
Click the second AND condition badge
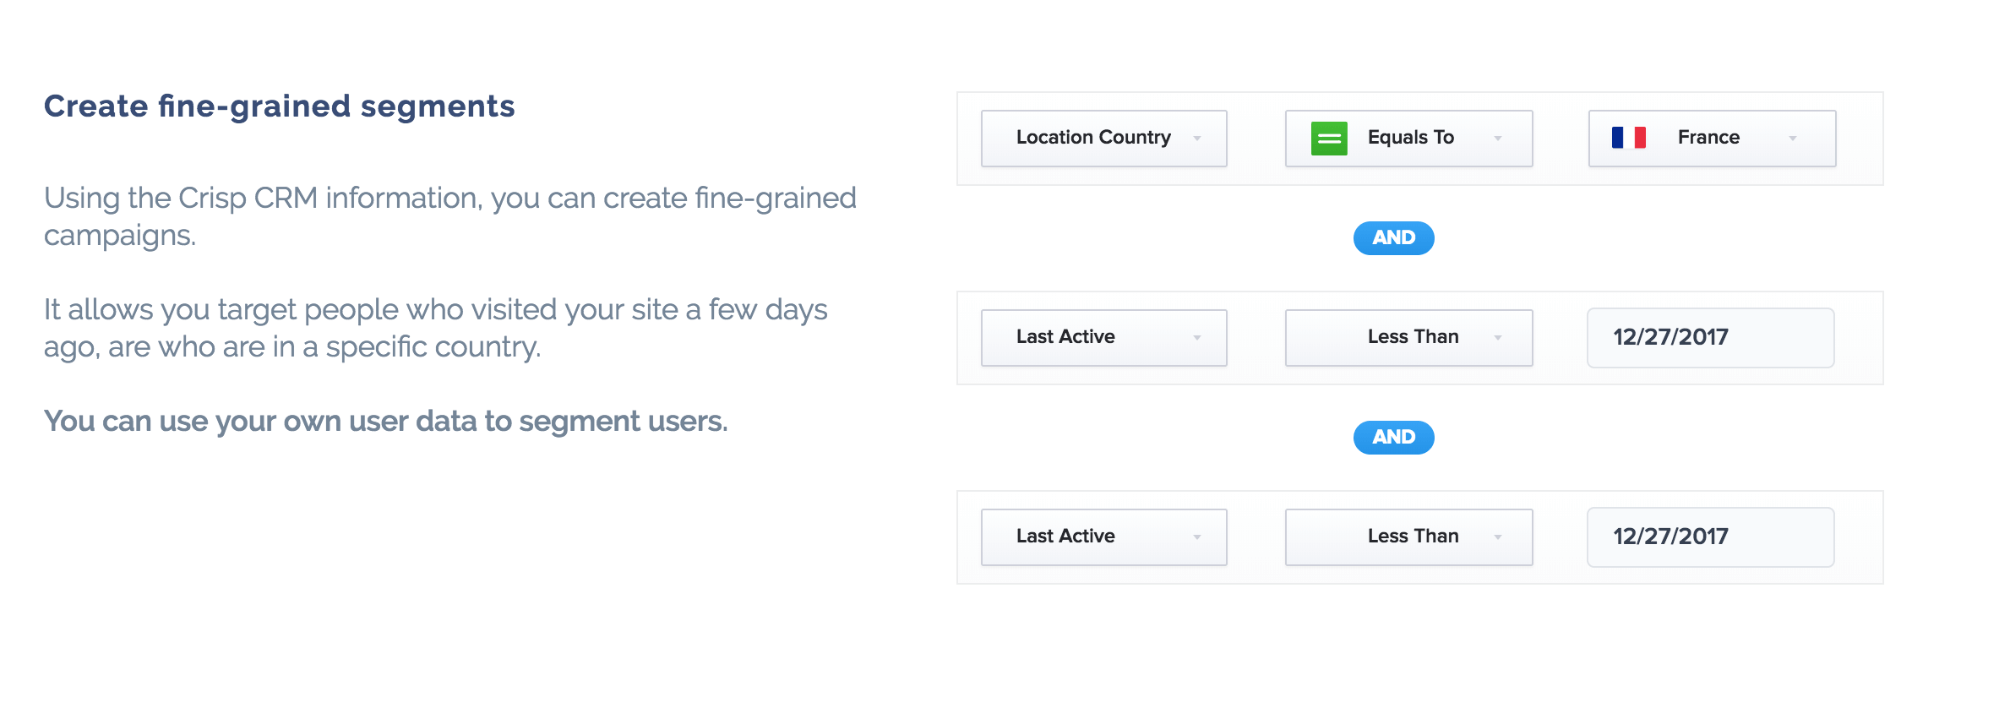[x=1393, y=437]
